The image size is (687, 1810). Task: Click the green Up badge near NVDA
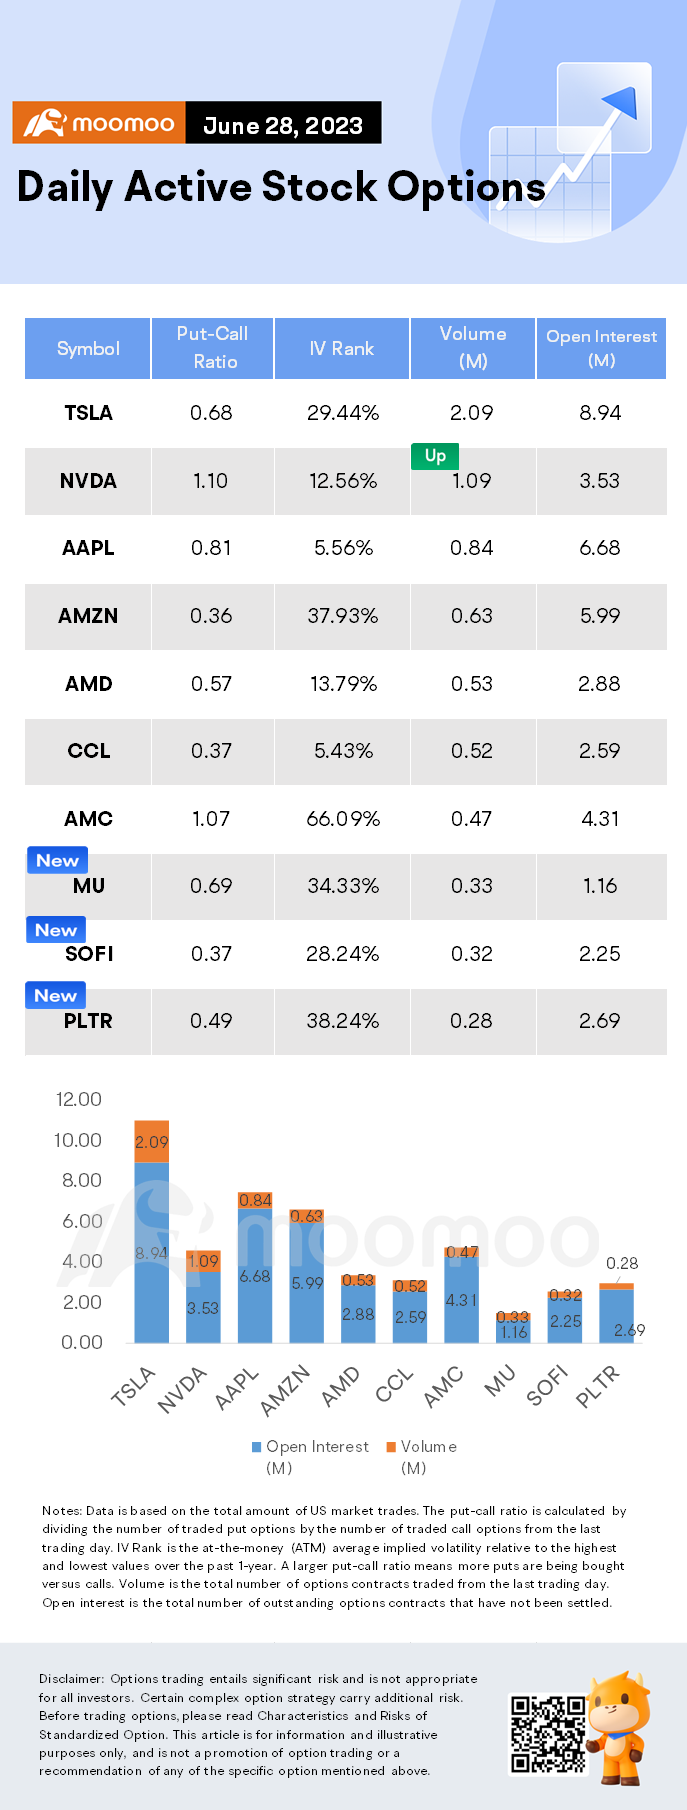coord(435,456)
